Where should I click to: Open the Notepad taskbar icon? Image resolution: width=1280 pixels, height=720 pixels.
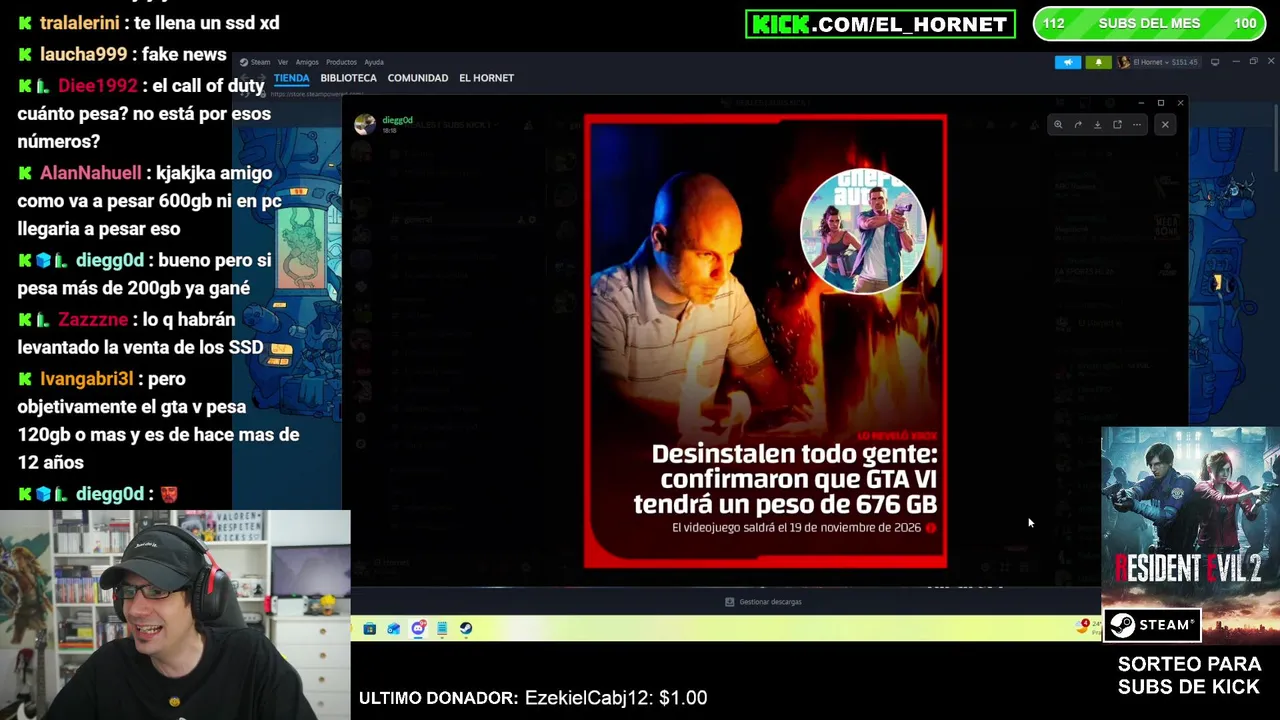tap(442, 629)
